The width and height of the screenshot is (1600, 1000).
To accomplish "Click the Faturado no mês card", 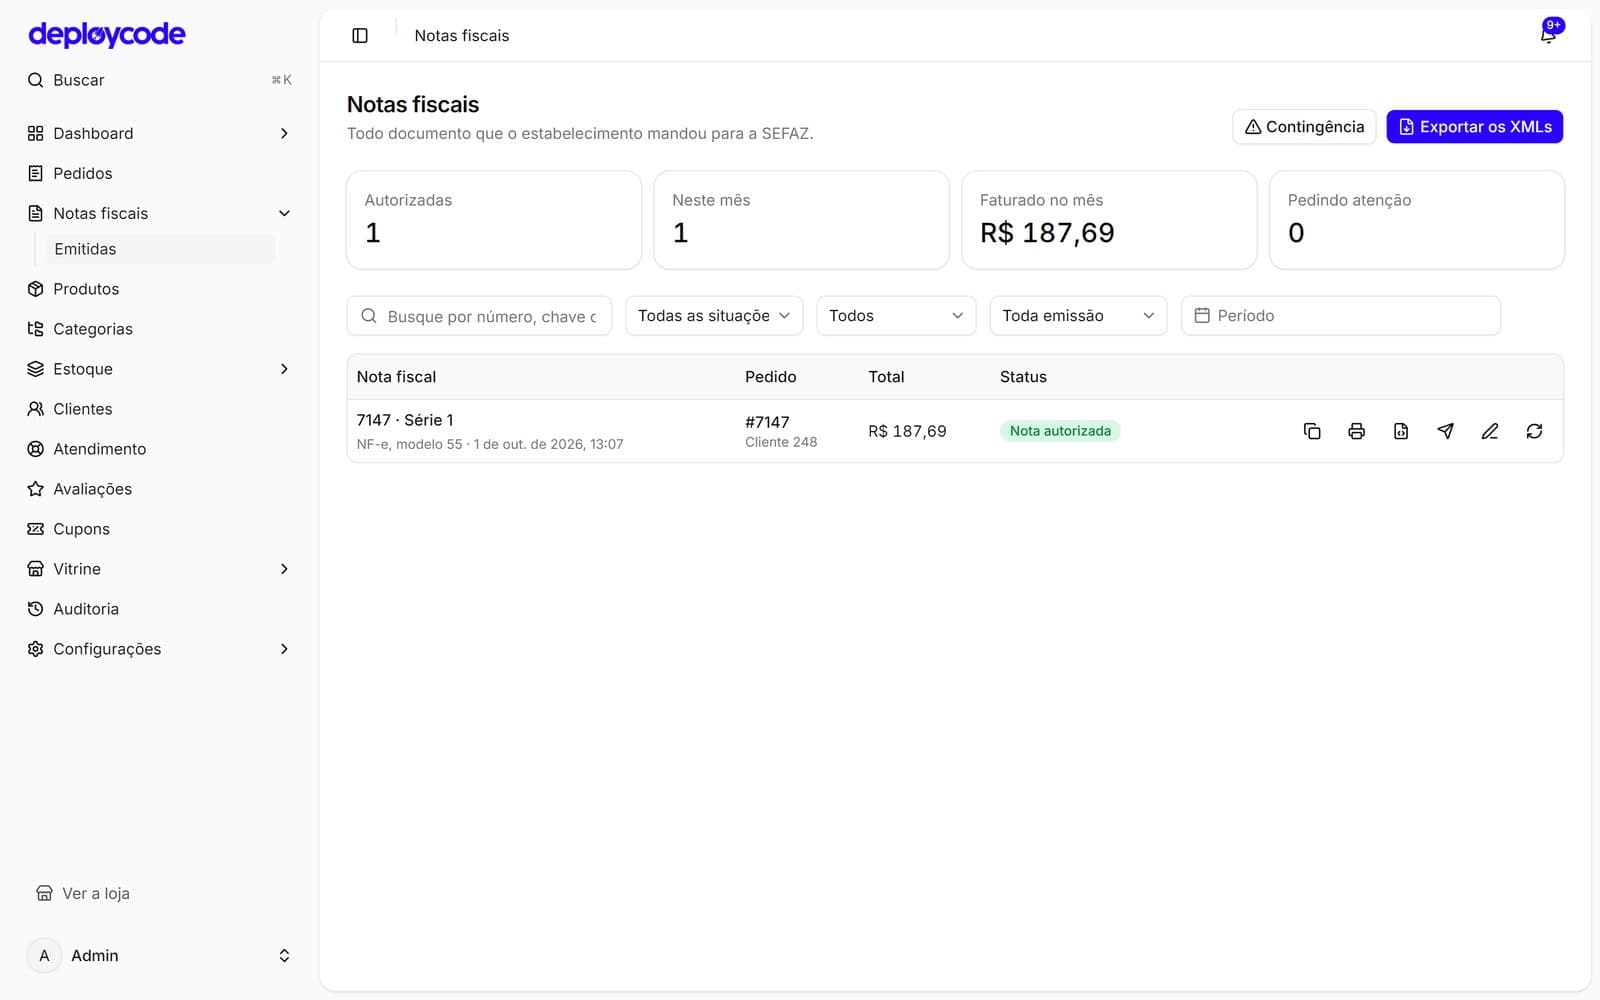I will coord(1109,220).
